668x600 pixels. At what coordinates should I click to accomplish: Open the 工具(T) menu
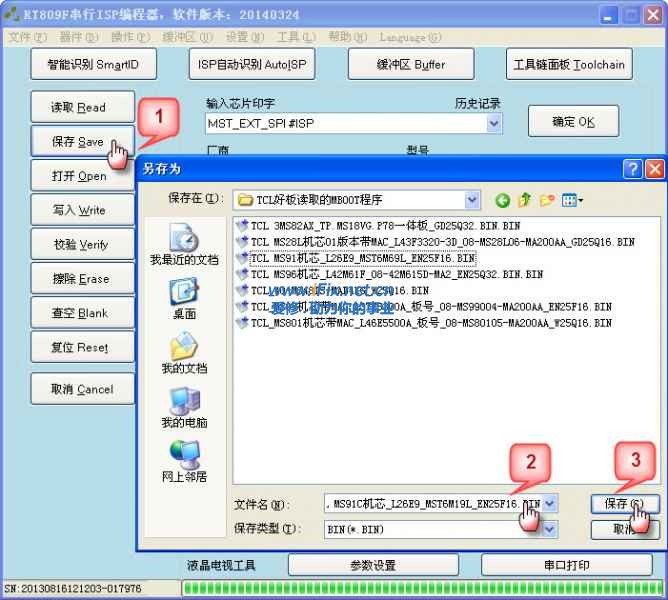(x=288, y=37)
